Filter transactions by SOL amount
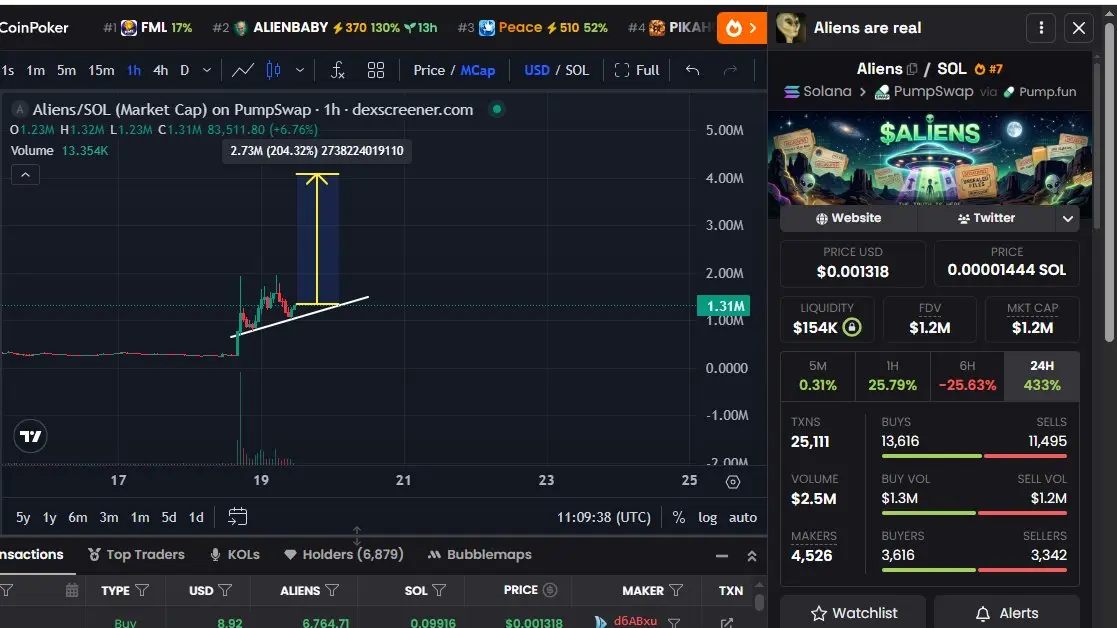The height and width of the screenshot is (628, 1117). point(439,590)
